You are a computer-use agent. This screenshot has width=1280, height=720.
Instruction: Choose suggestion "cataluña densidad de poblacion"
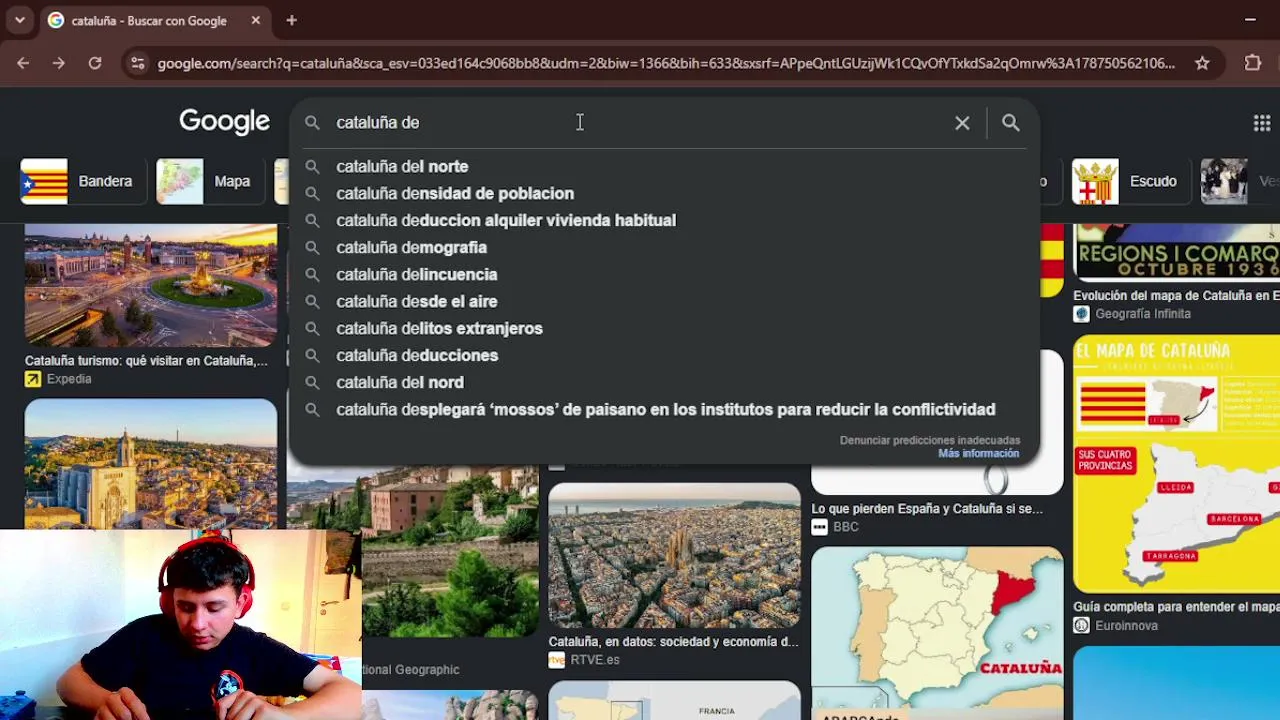[664, 194]
